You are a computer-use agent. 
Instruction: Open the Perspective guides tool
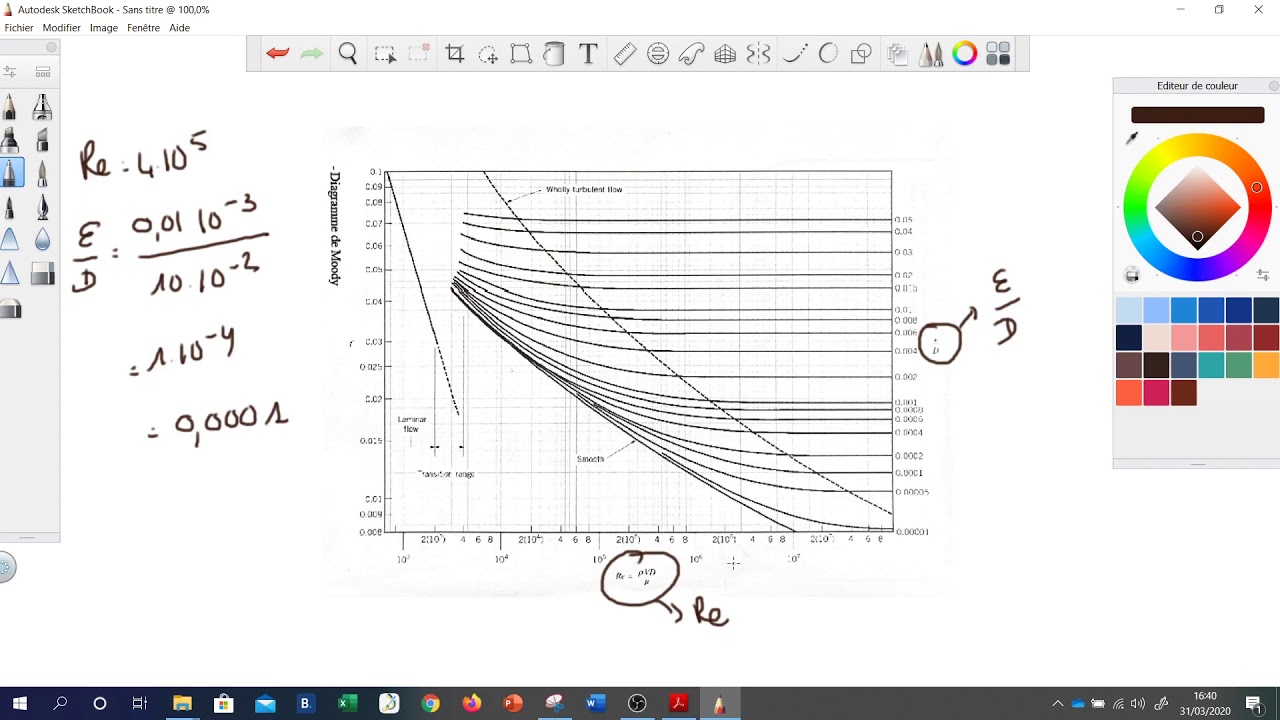coord(725,54)
